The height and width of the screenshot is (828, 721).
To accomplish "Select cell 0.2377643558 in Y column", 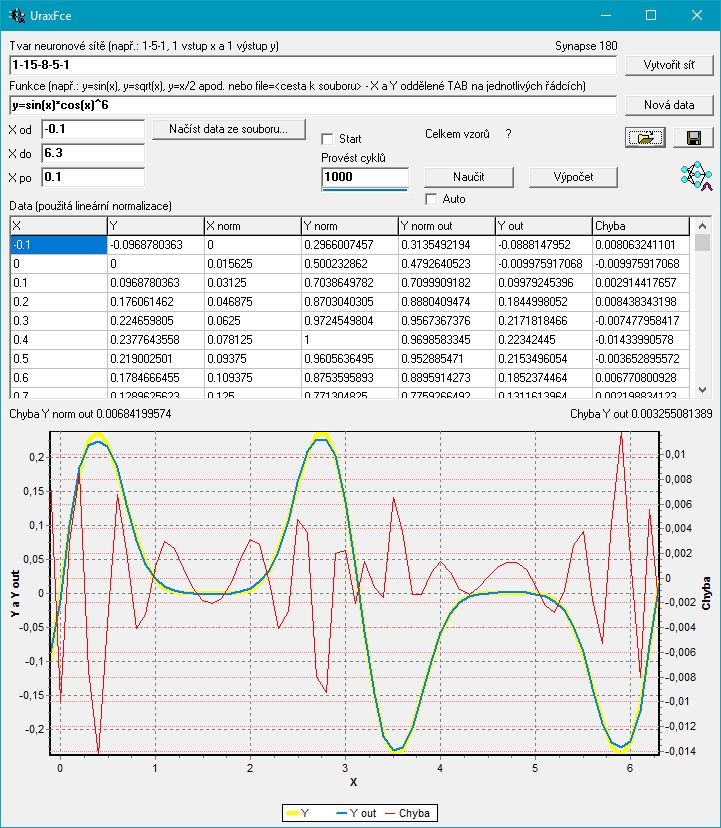I will (156, 340).
